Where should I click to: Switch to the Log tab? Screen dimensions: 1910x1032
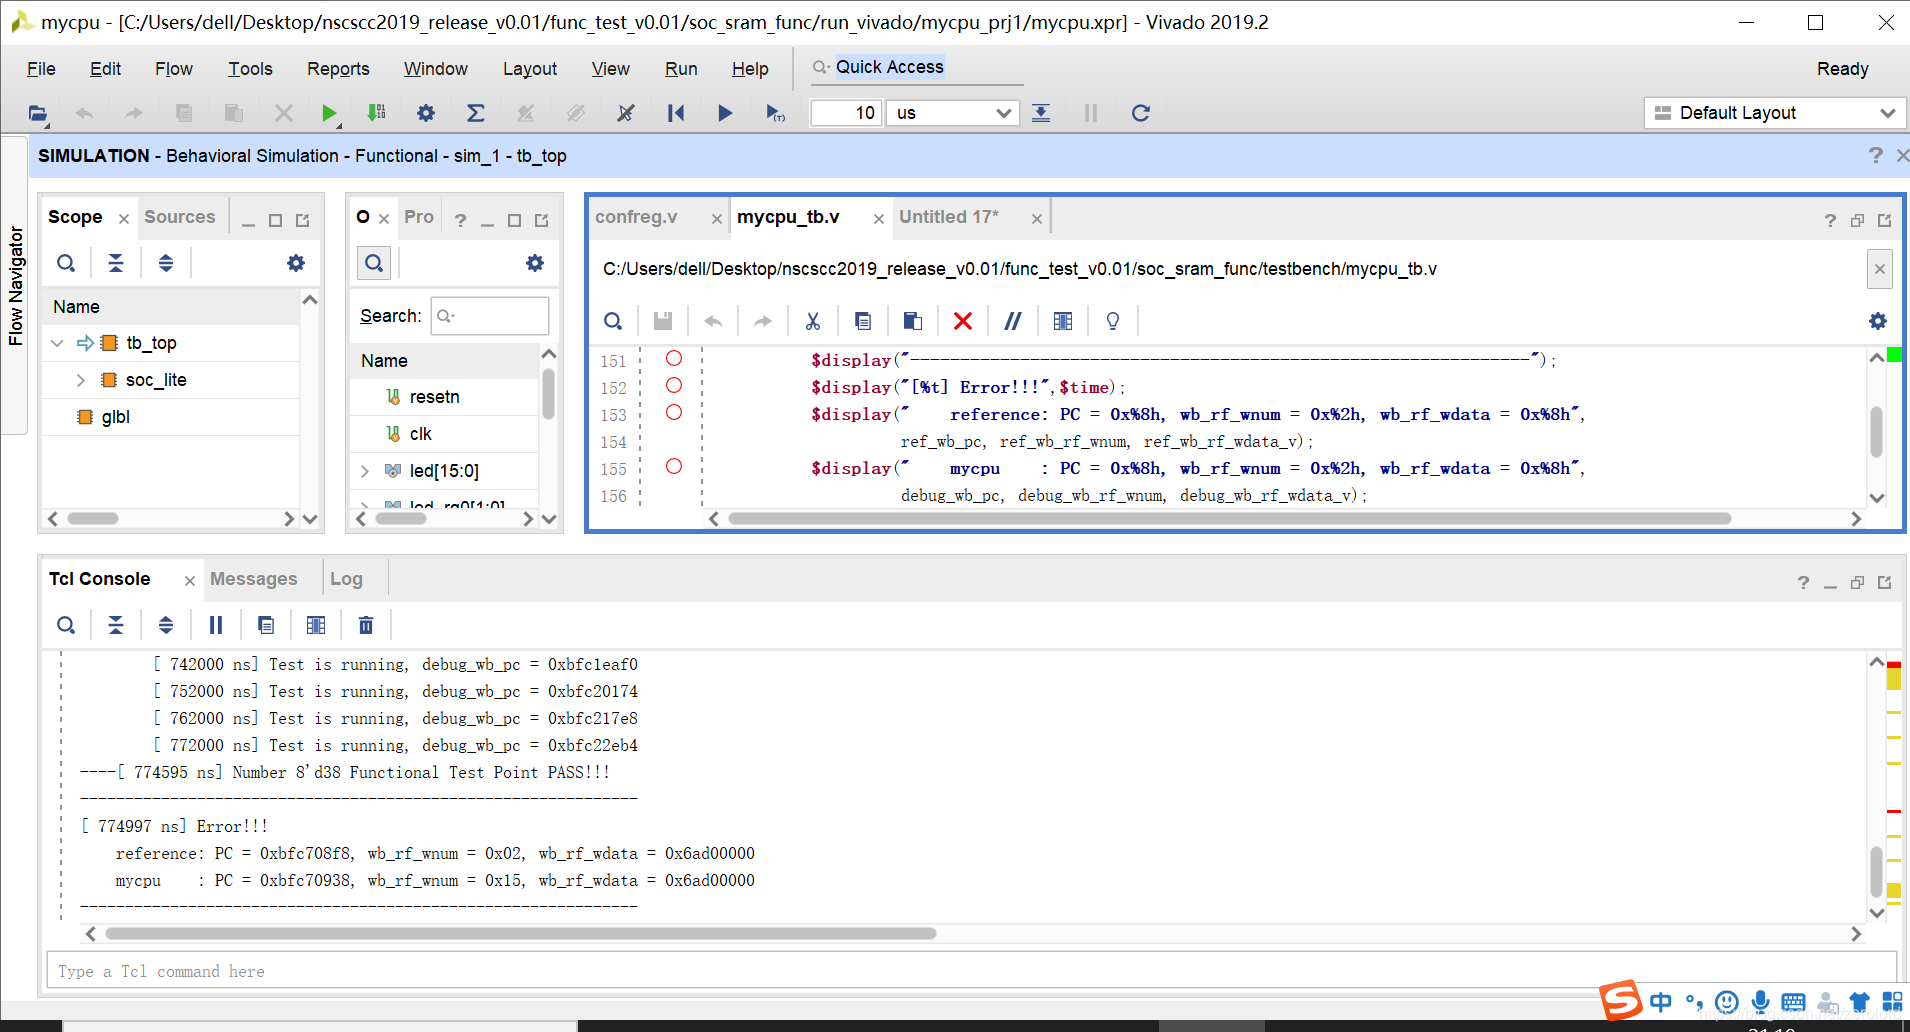coord(346,579)
